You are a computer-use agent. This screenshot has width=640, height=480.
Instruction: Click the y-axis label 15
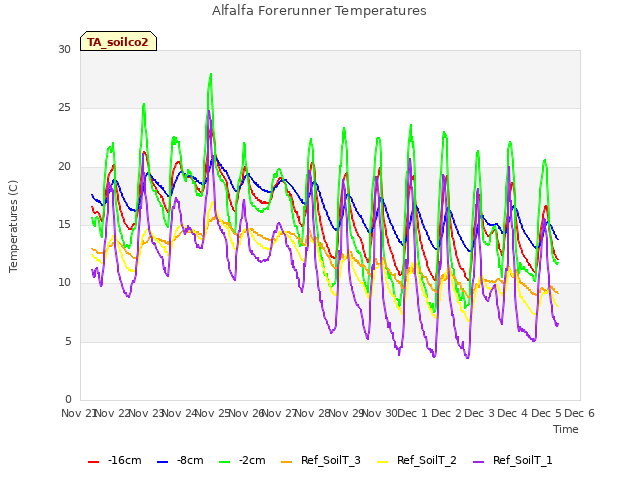pyautogui.click(x=64, y=224)
